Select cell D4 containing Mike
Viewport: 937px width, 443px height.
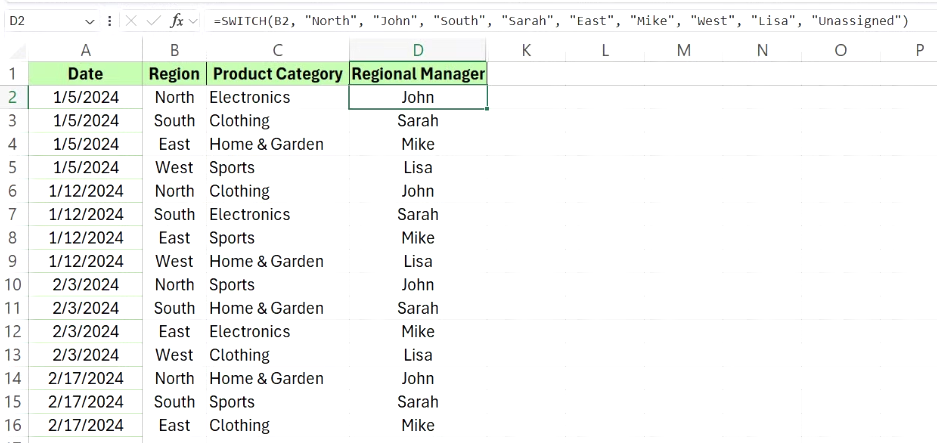[x=418, y=144]
